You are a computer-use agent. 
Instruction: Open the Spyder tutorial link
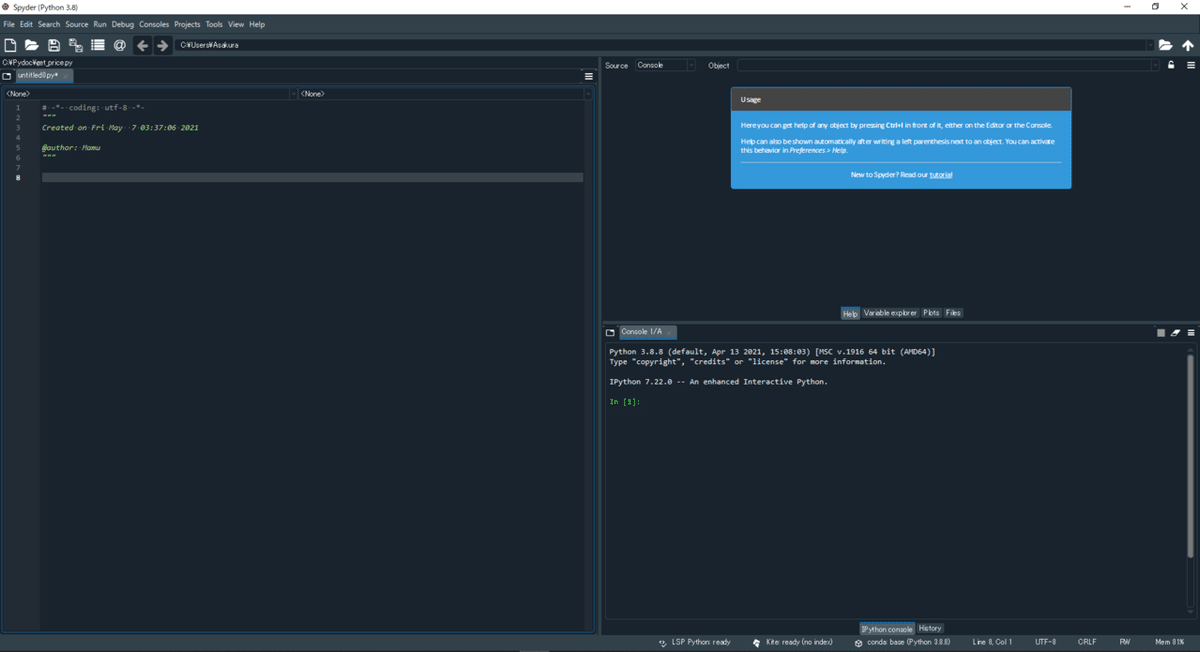coord(941,175)
